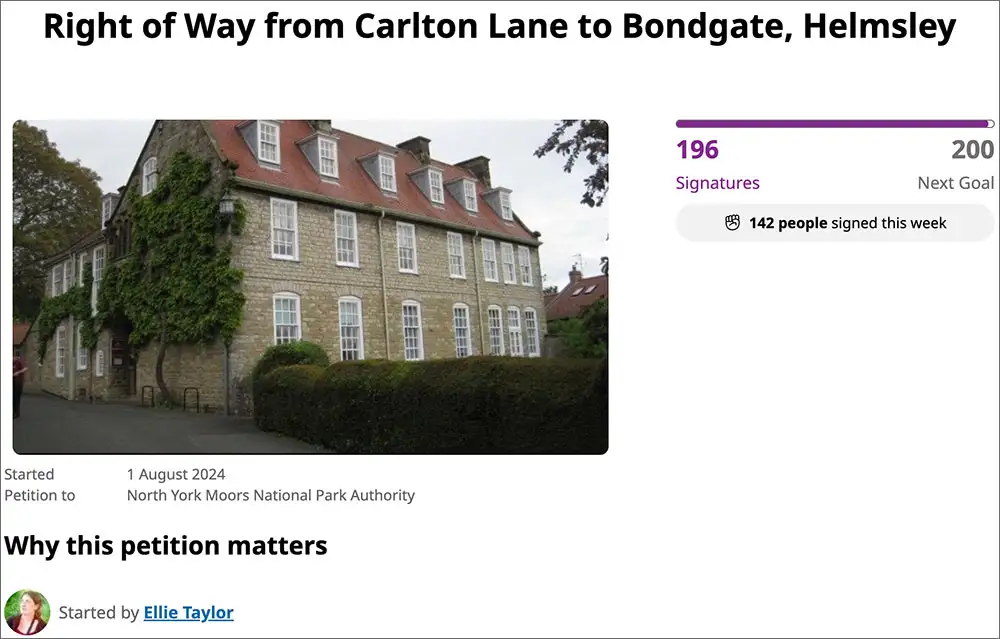Click the 'Started by' text

click(x=99, y=612)
